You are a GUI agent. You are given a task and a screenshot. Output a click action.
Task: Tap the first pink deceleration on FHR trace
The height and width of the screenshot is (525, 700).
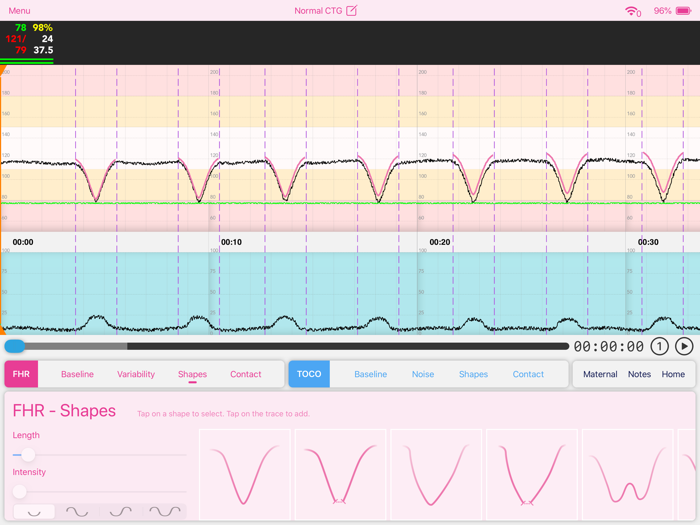click(x=96, y=179)
